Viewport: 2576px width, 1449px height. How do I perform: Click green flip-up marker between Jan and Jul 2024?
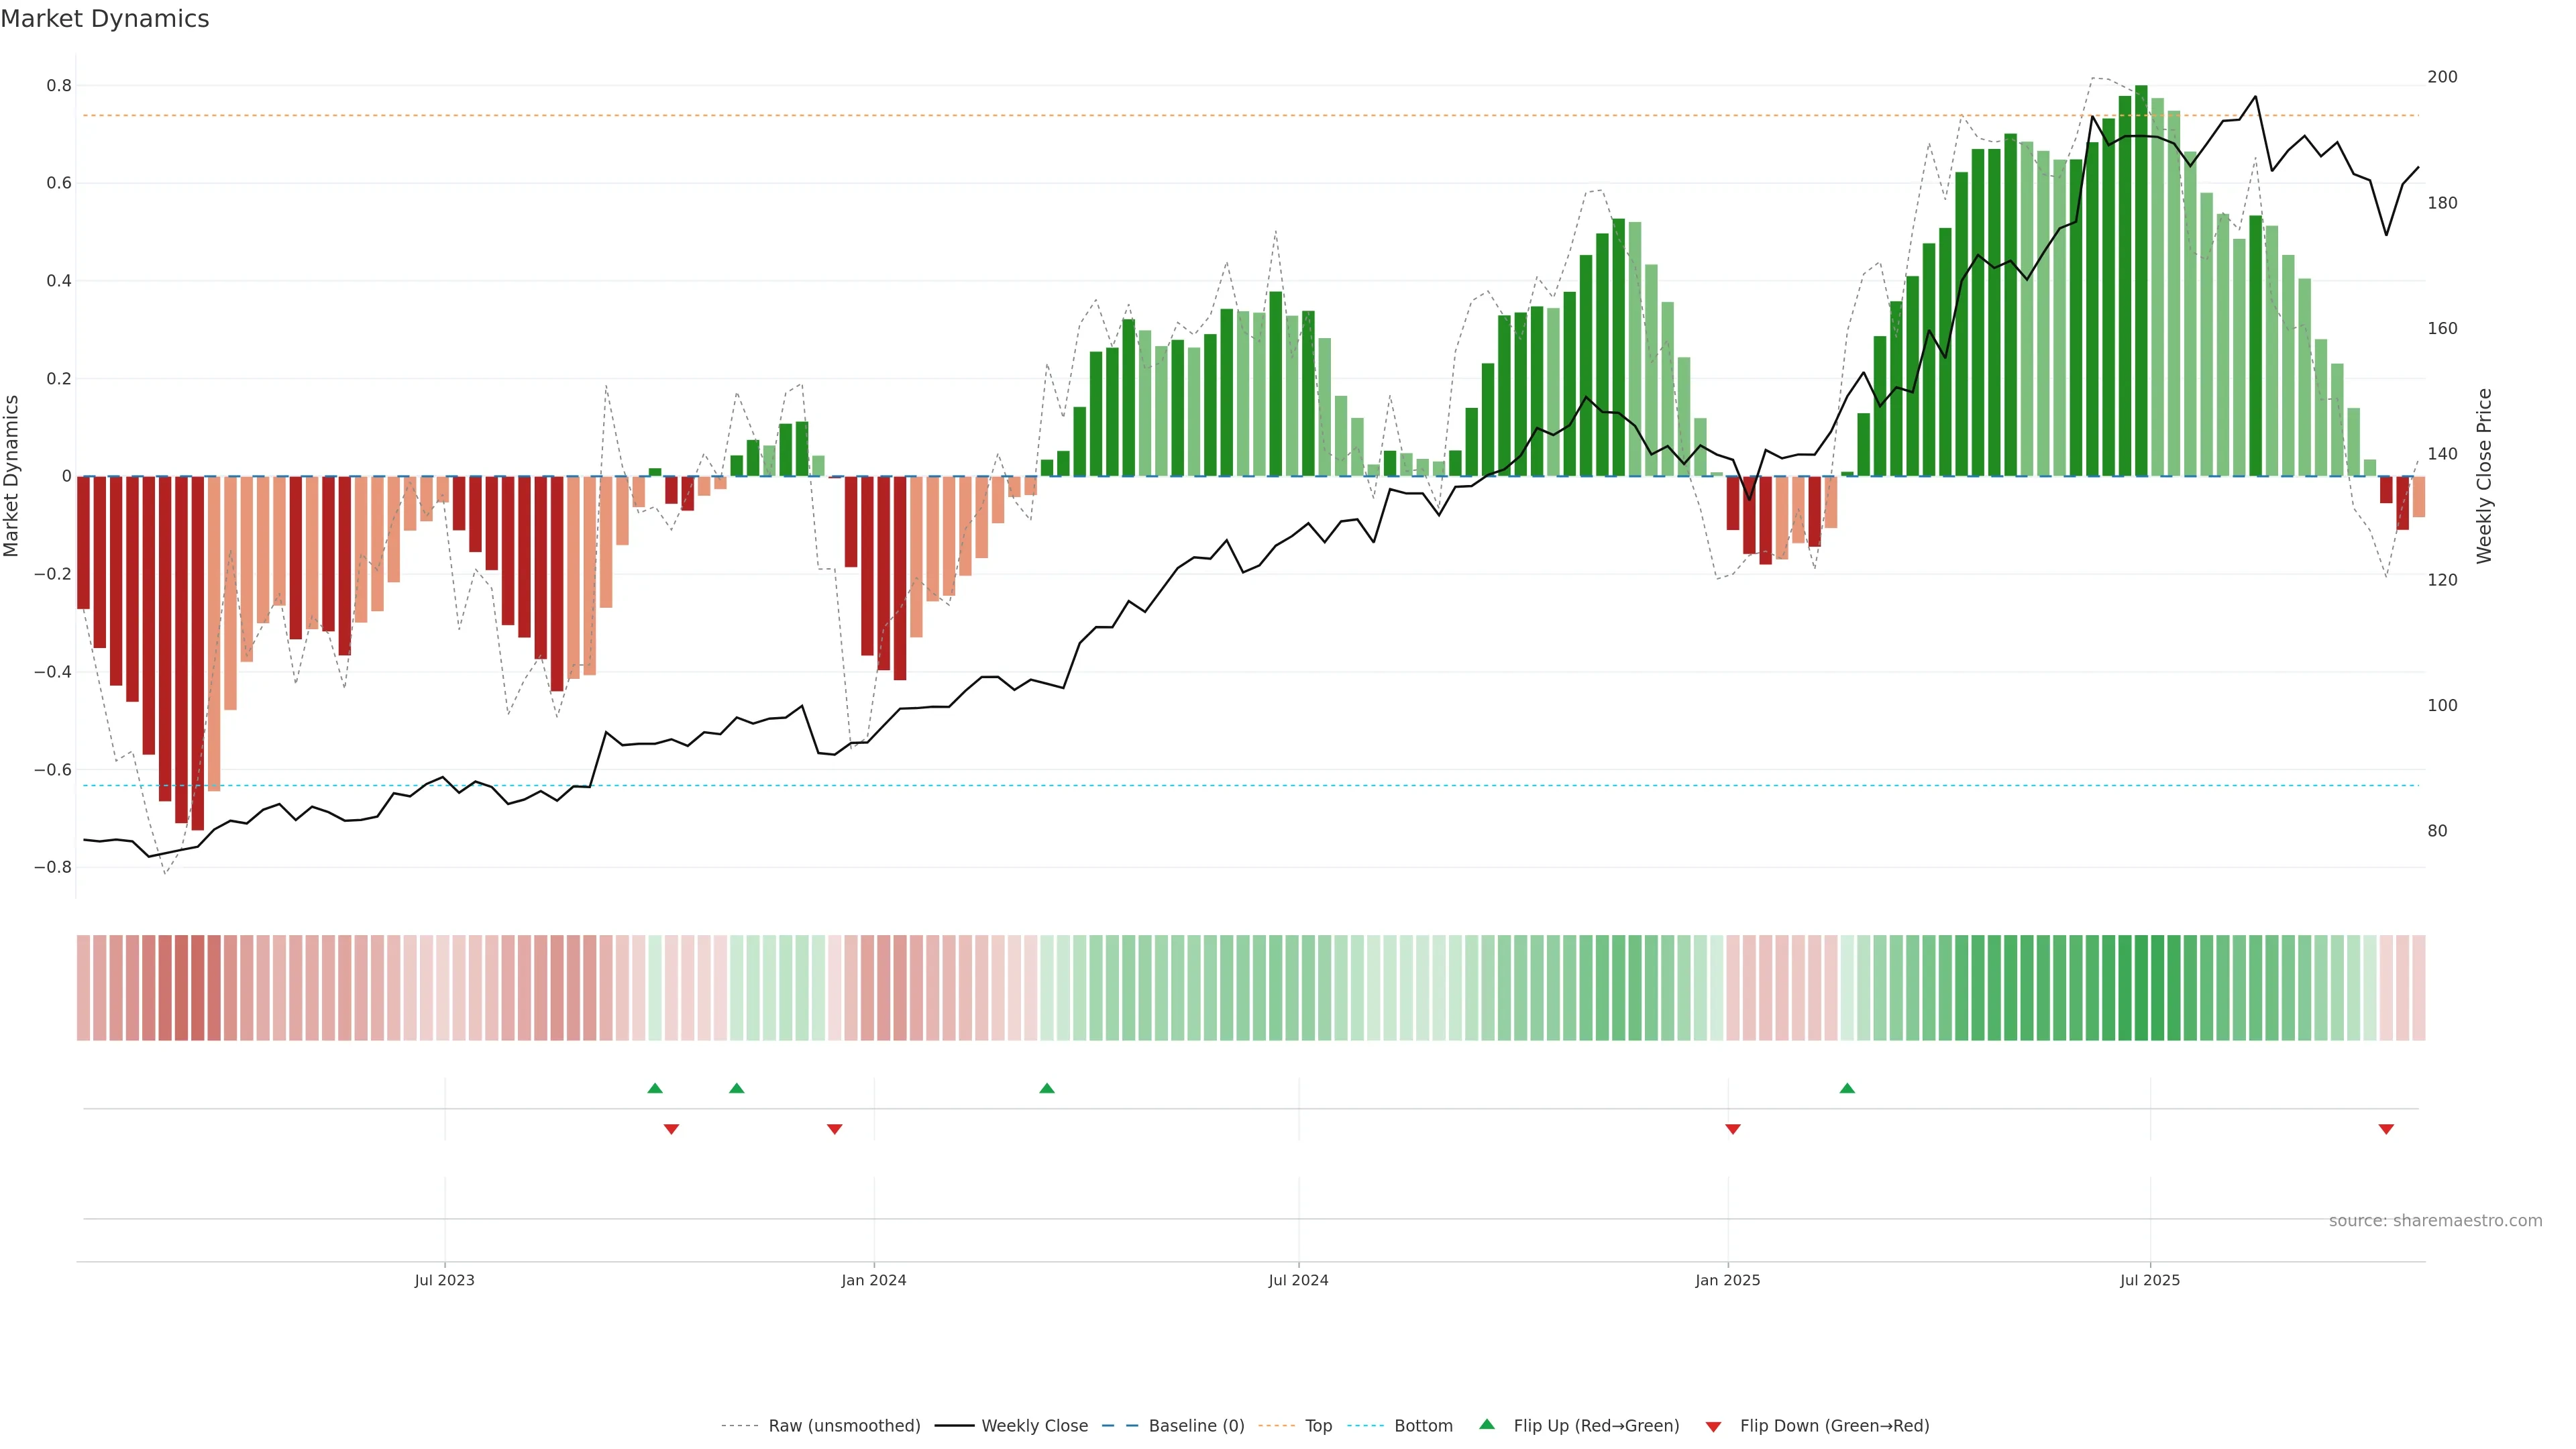point(1047,1088)
